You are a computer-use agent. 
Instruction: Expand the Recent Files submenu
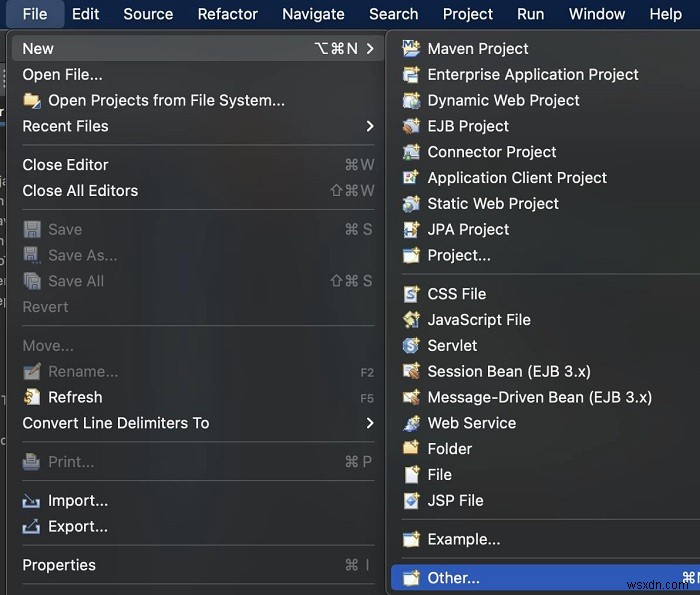370,126
